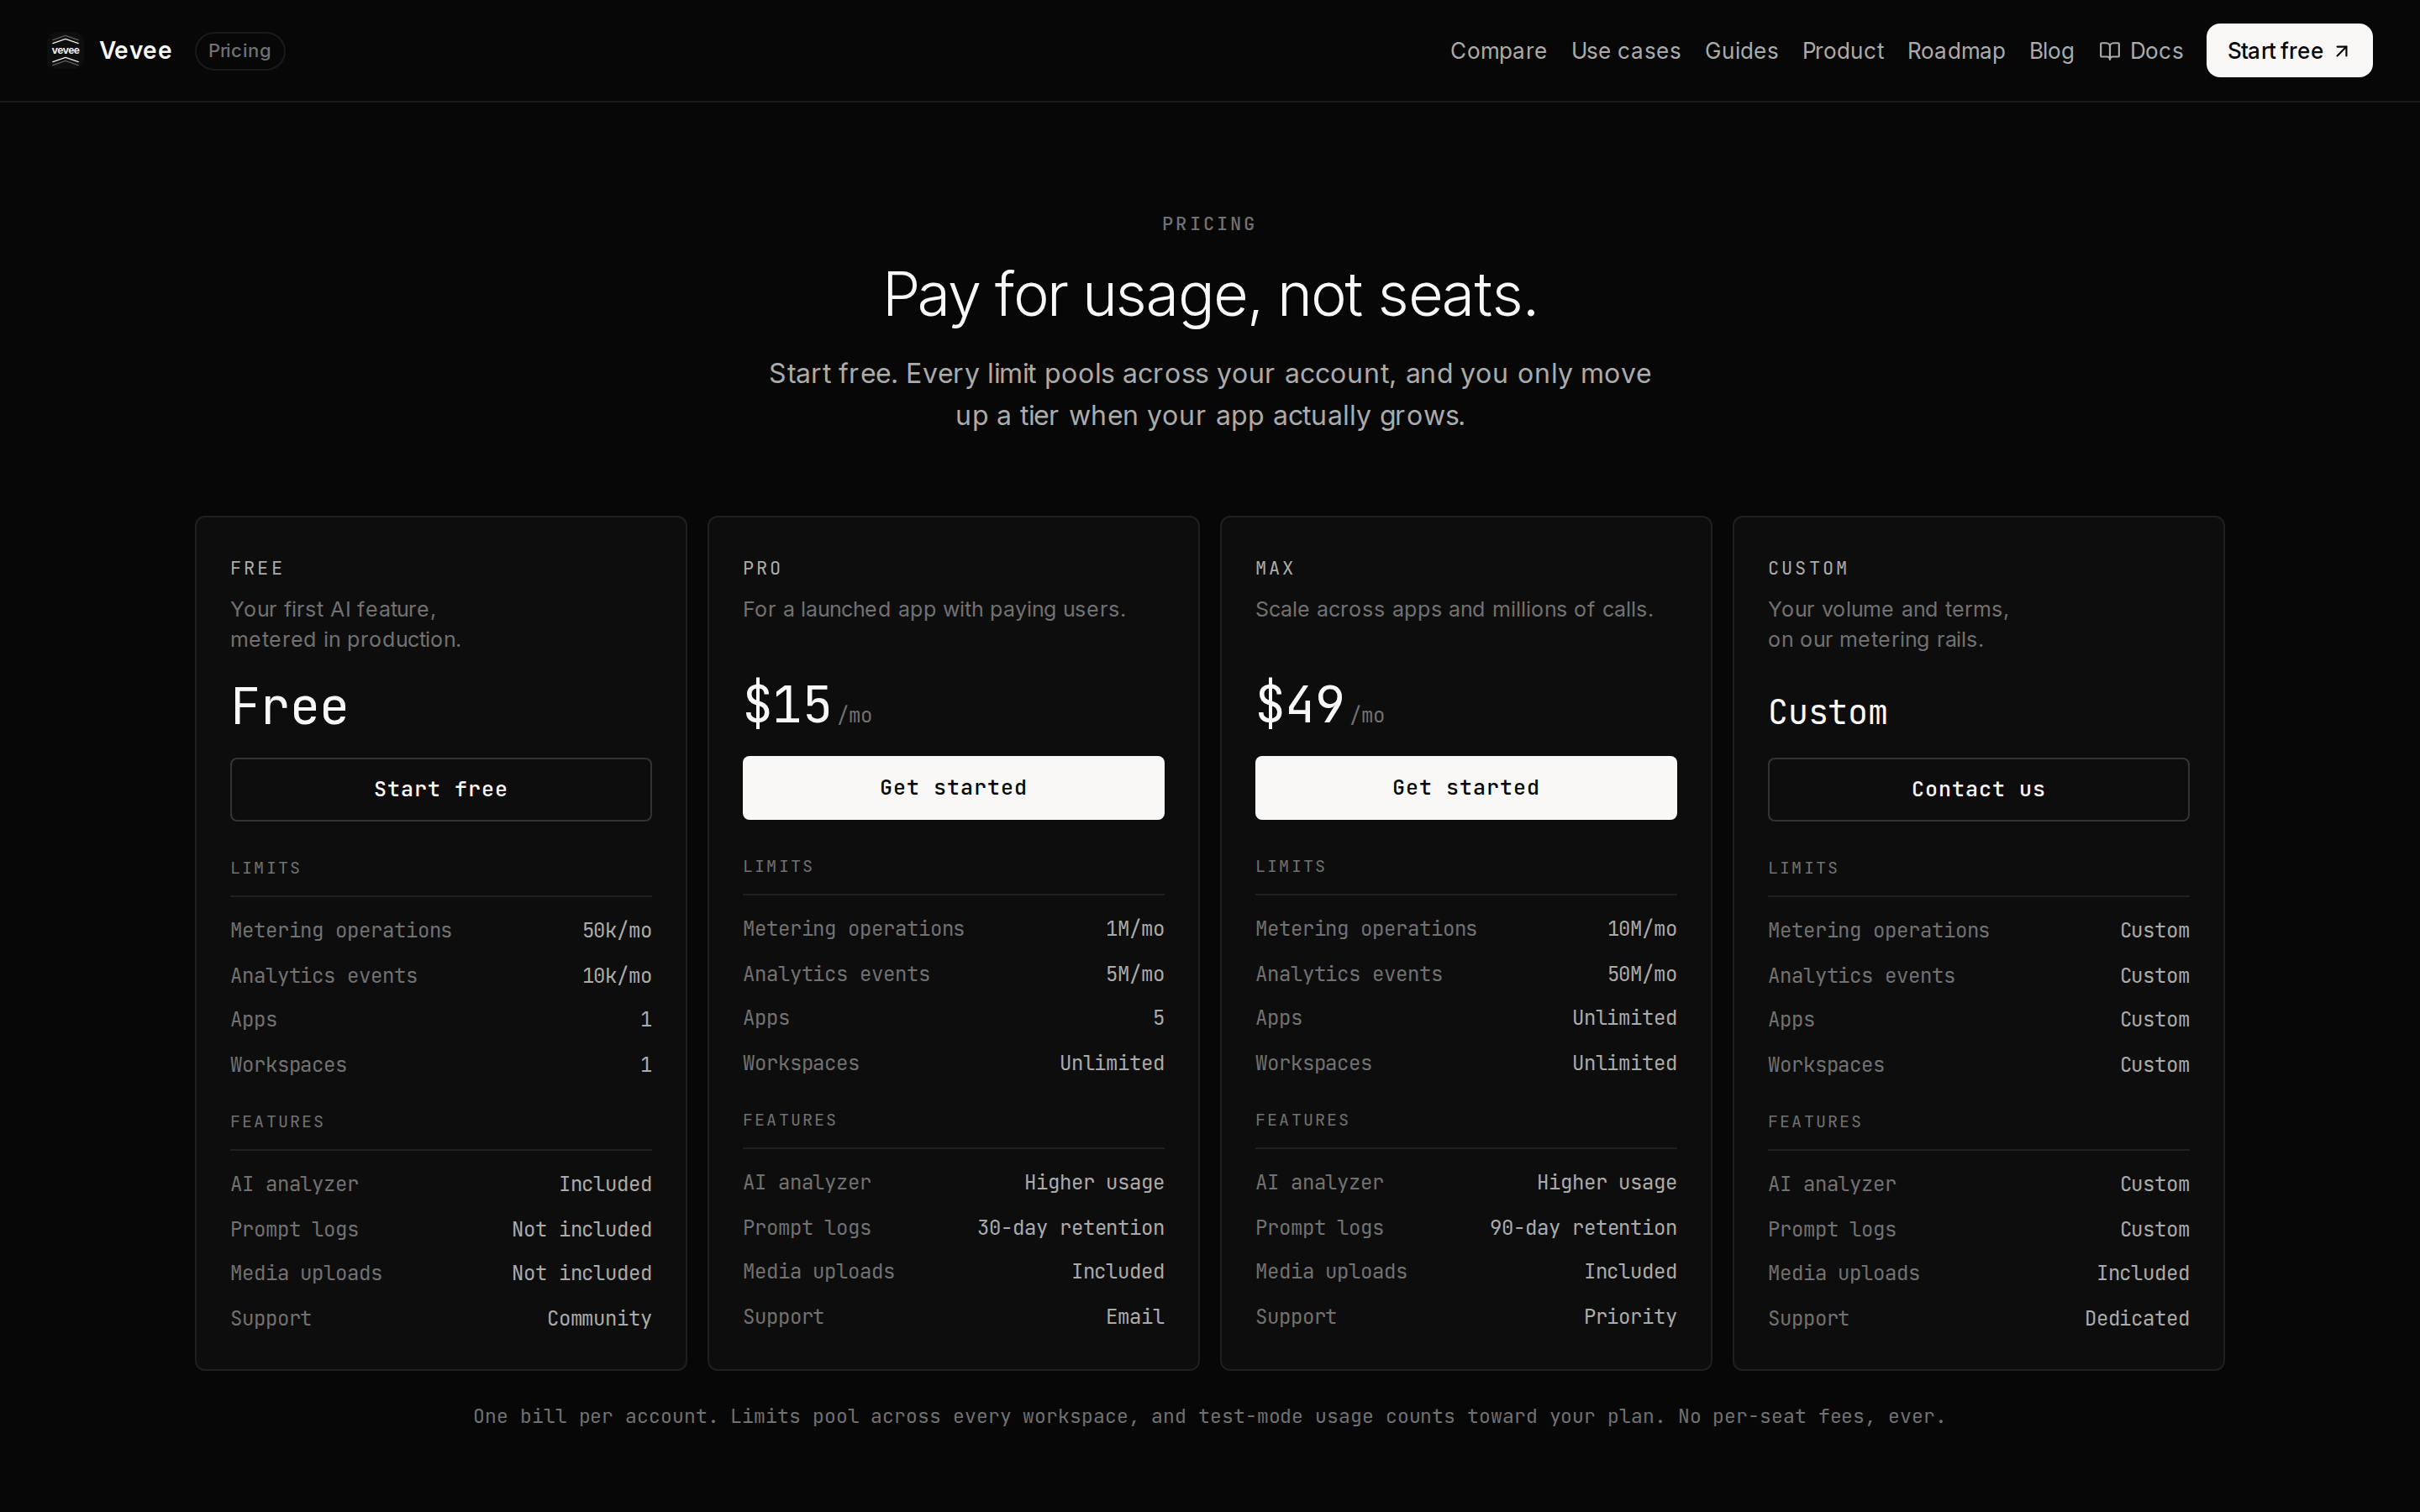Click the '10M/mo' metering value in Max plan
The height and width of the screenshot is (1512, 2420).
[1642, 929]
